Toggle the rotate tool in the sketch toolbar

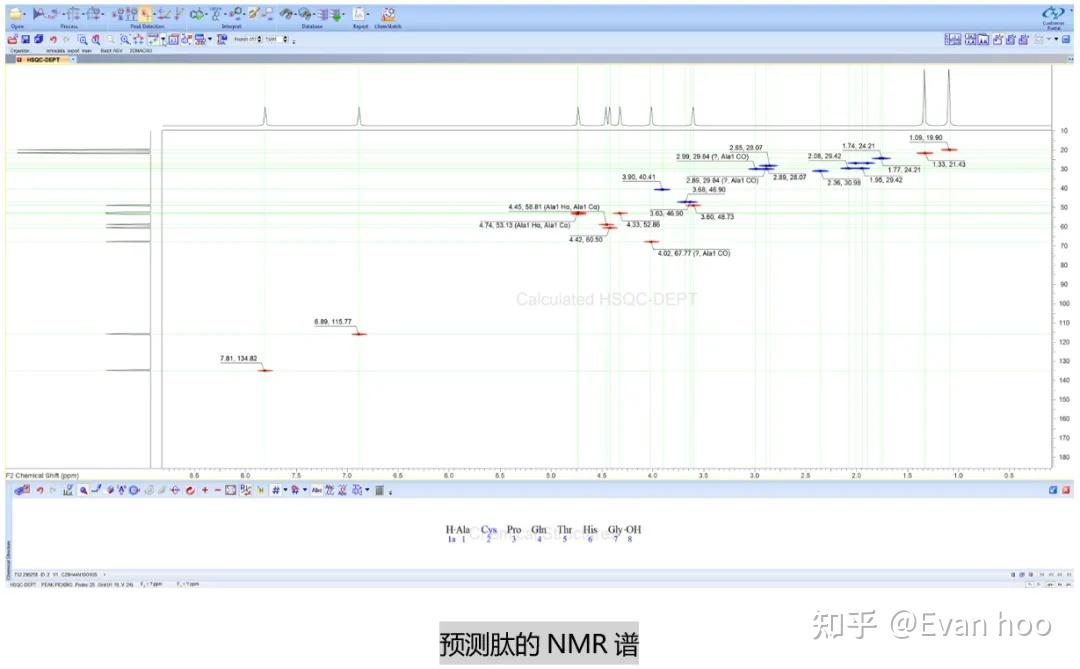(x=189, y=490)
